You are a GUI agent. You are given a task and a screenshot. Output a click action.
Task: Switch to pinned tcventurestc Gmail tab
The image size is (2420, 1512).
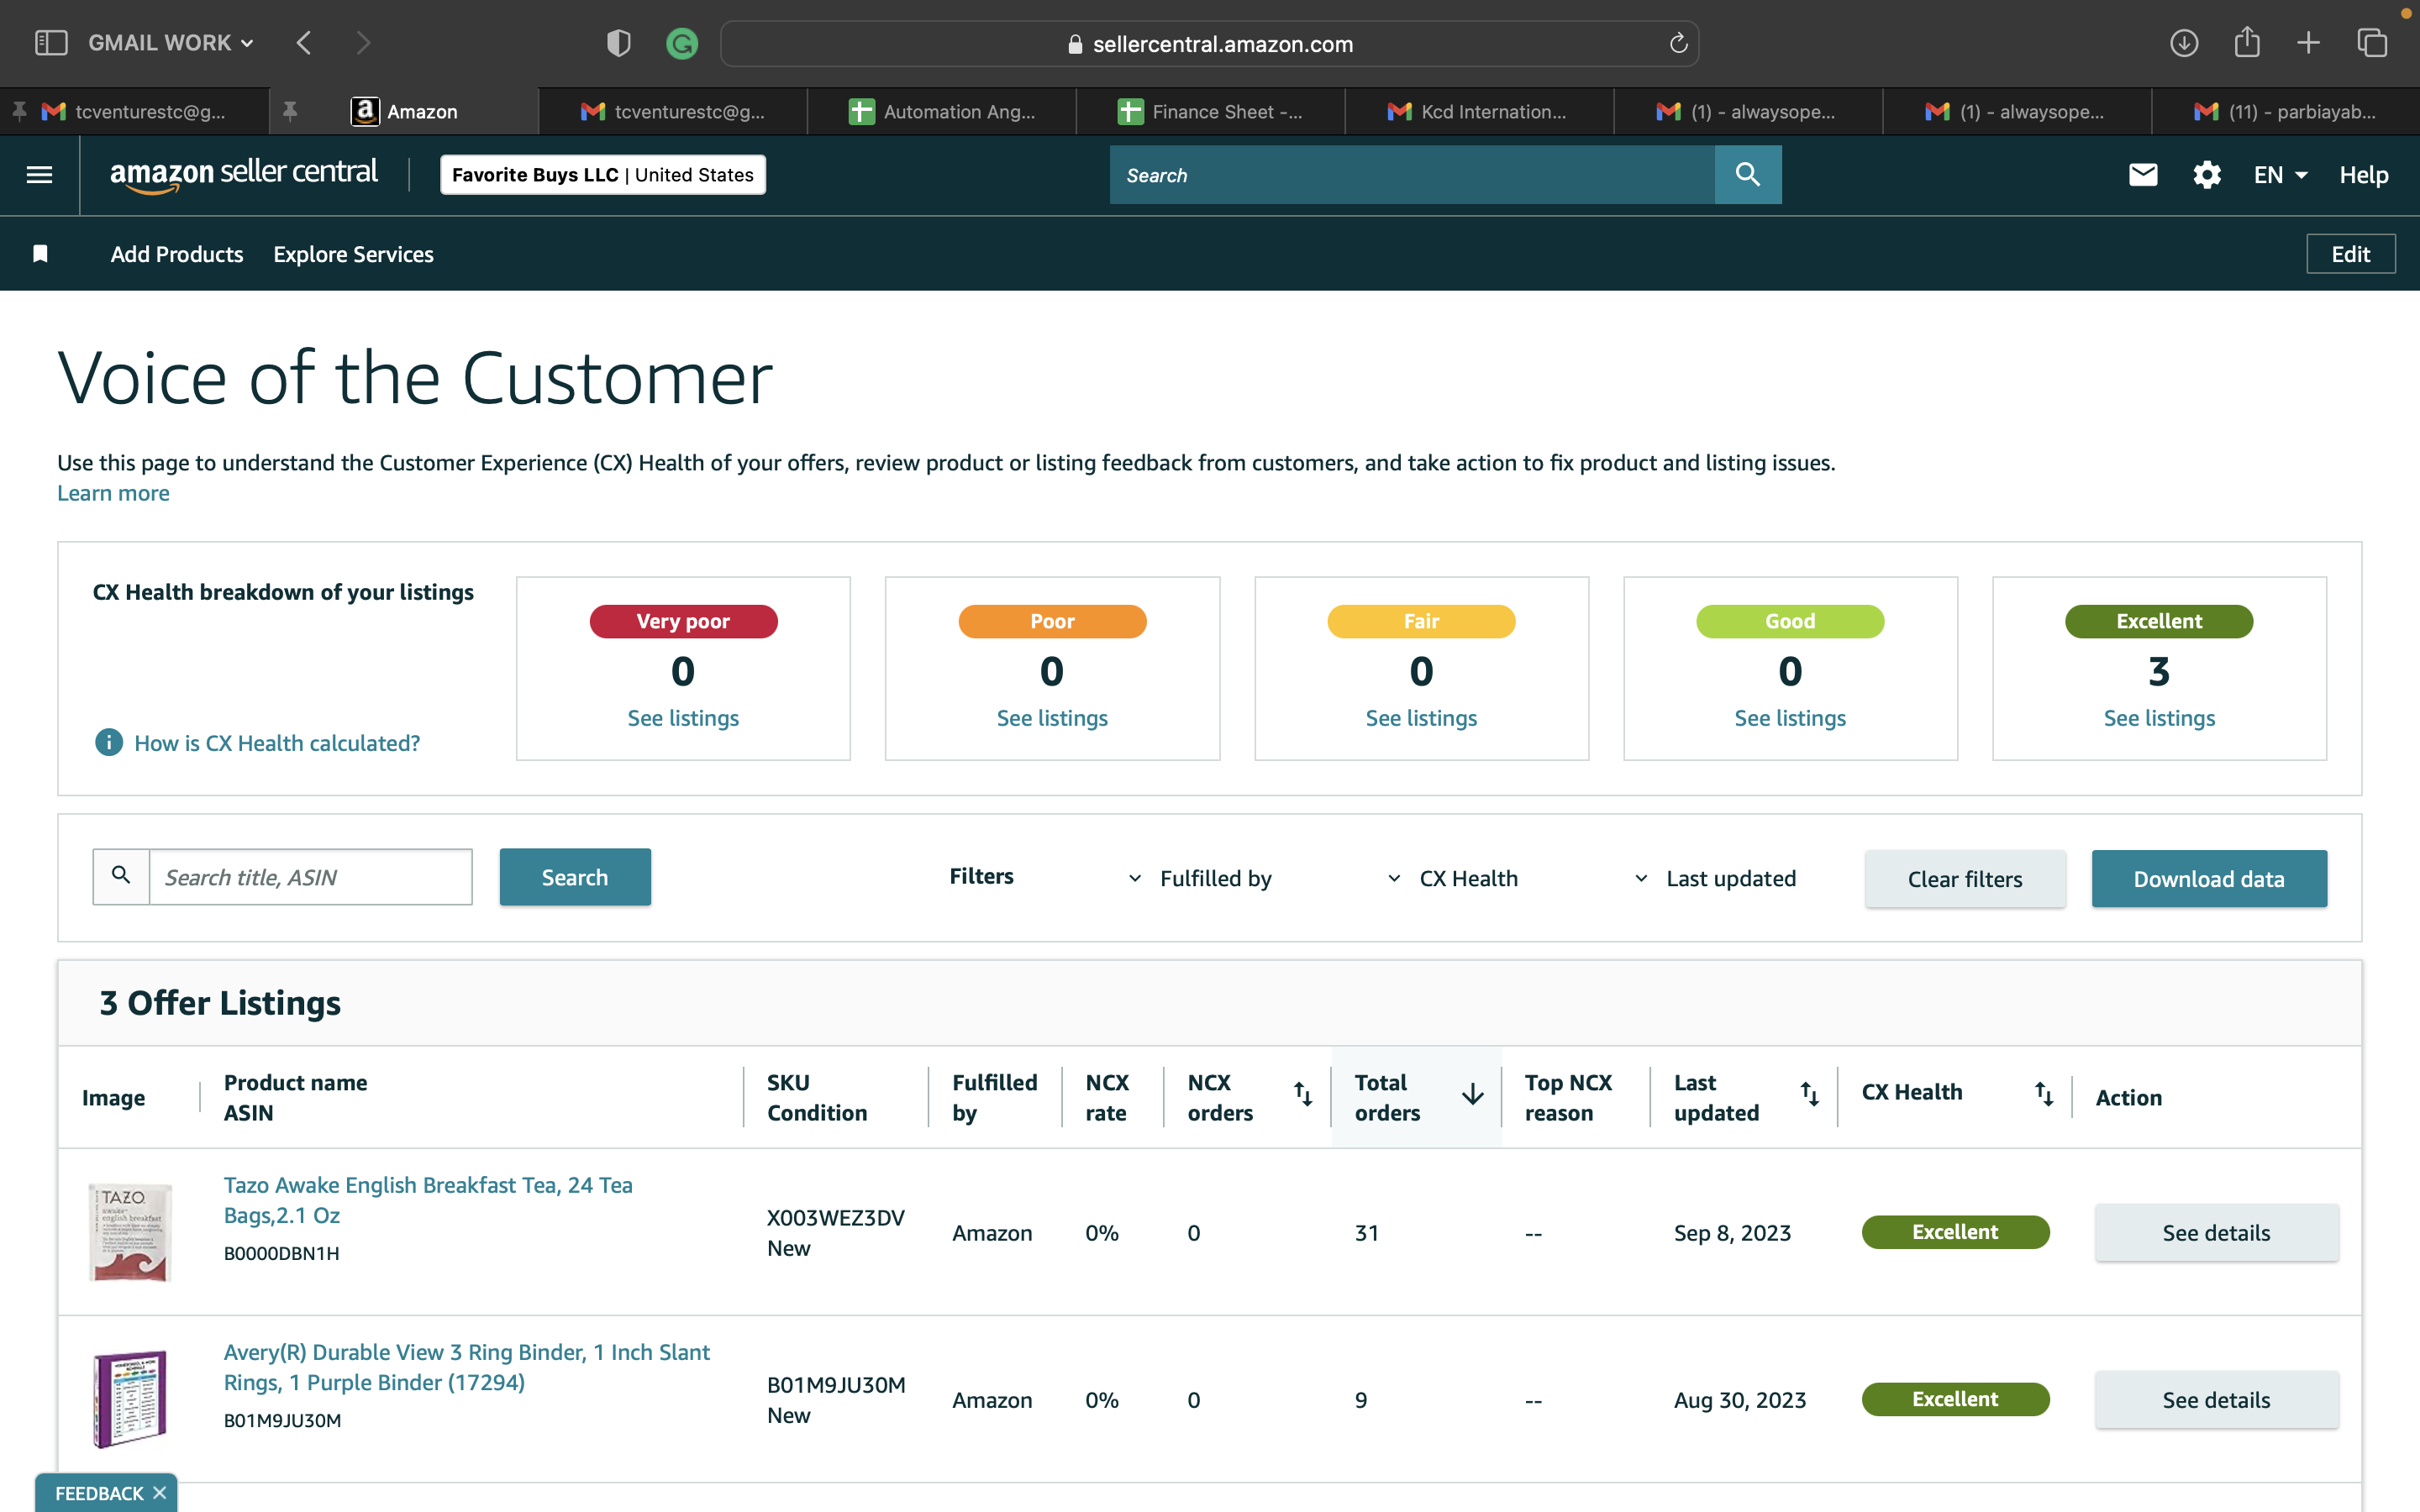(x=134, y=111)
